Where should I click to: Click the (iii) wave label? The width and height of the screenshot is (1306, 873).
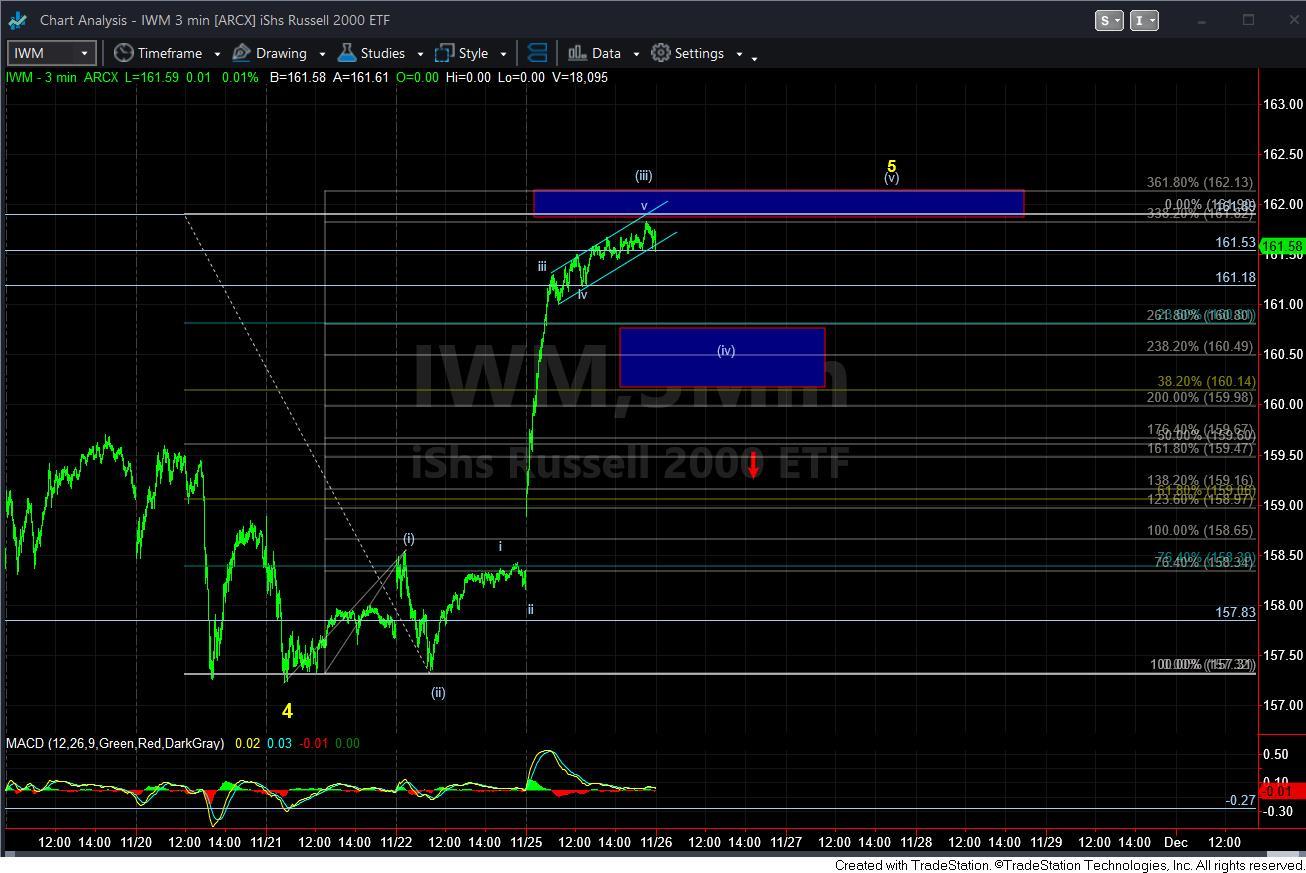643,176
